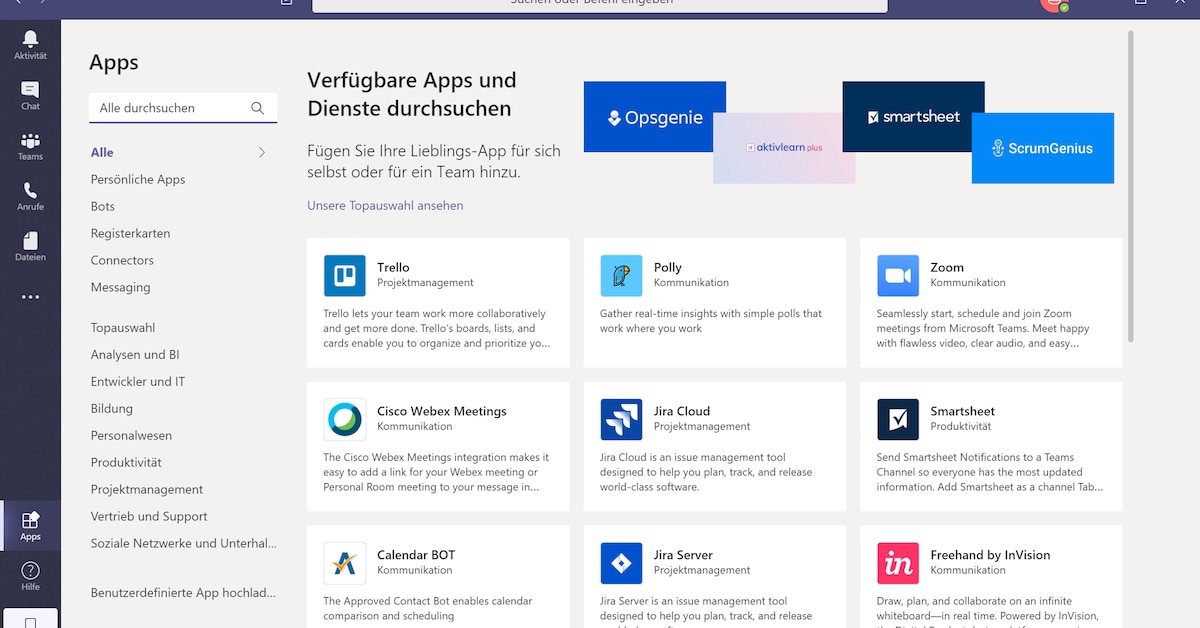Open Dateien files icon
This screenshot has height=628, width=1200.
click(x=30, y=243)
